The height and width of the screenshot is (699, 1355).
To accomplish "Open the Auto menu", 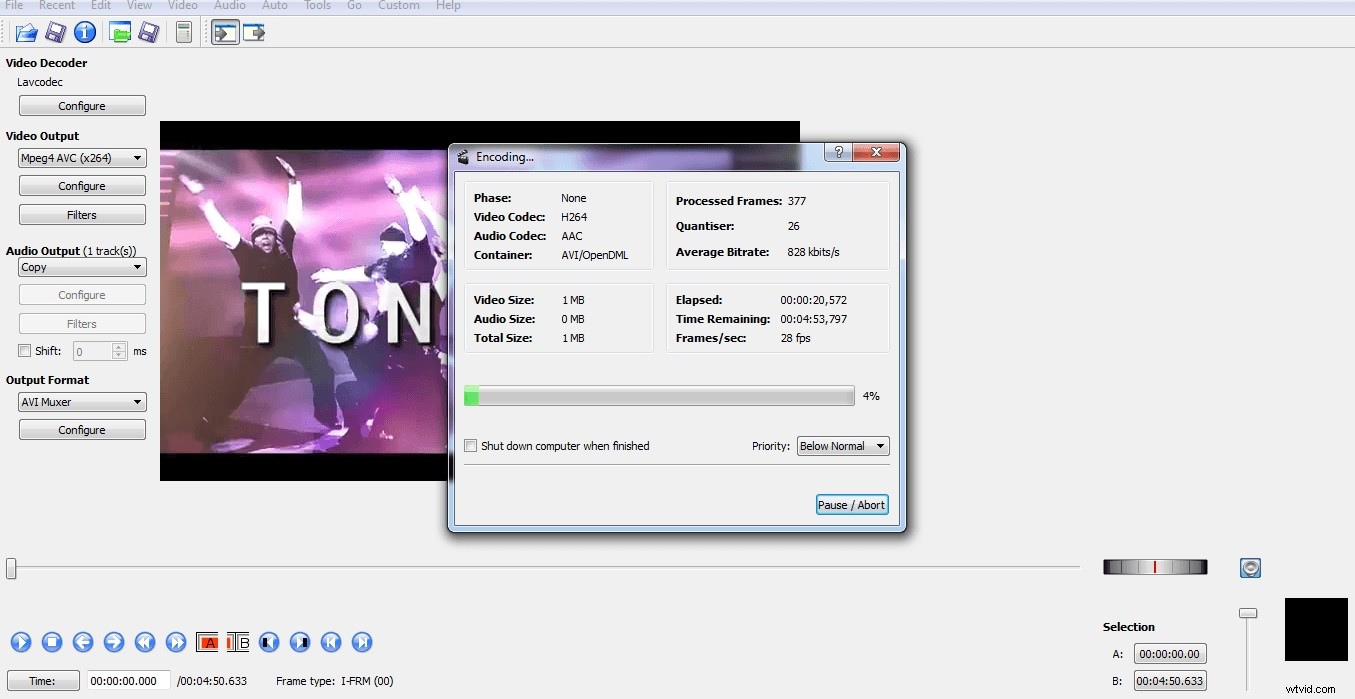I will pyautogui.click(x=274, y=6).
